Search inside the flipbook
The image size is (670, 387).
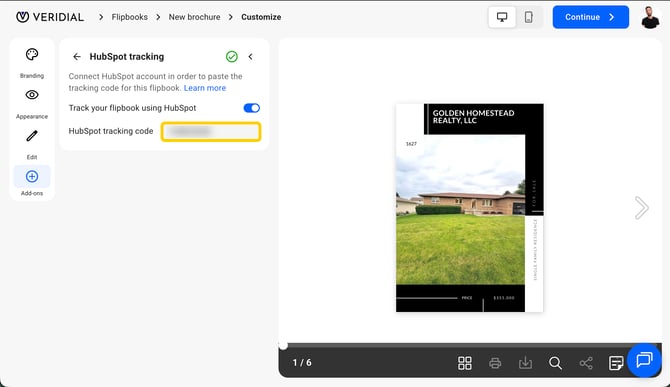[555, 363]
